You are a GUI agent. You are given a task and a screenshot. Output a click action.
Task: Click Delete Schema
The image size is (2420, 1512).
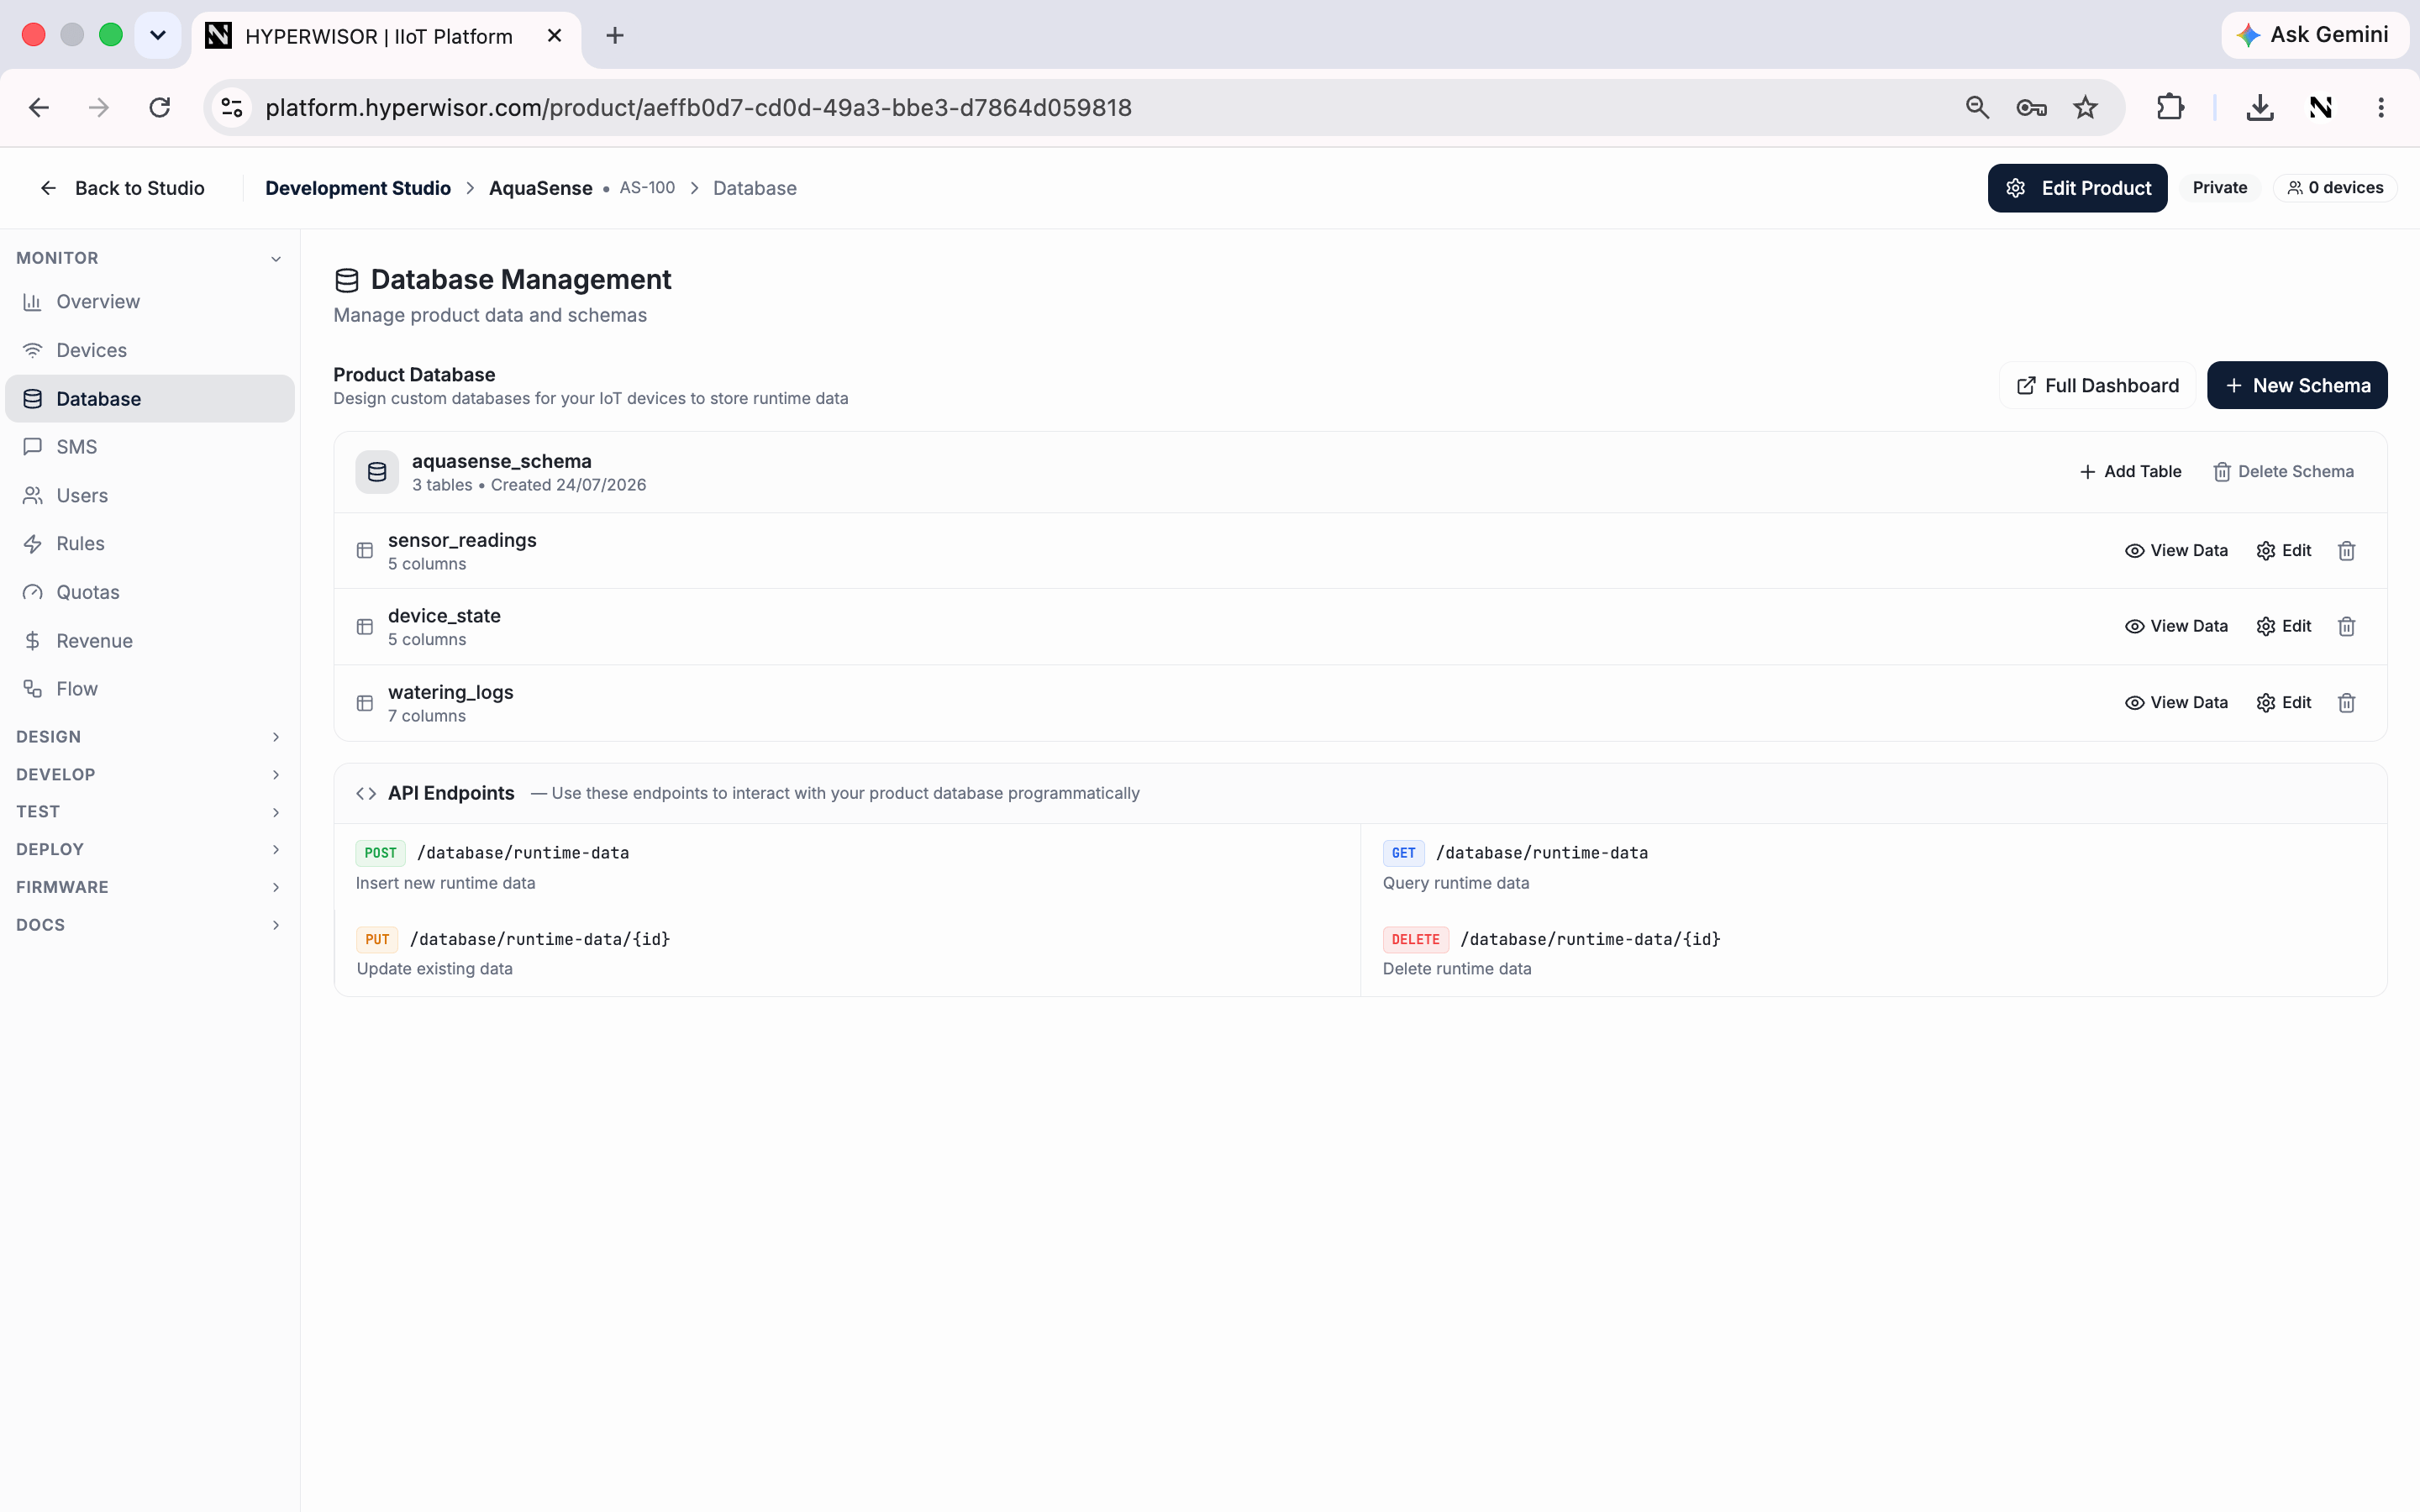(2283, 472)
